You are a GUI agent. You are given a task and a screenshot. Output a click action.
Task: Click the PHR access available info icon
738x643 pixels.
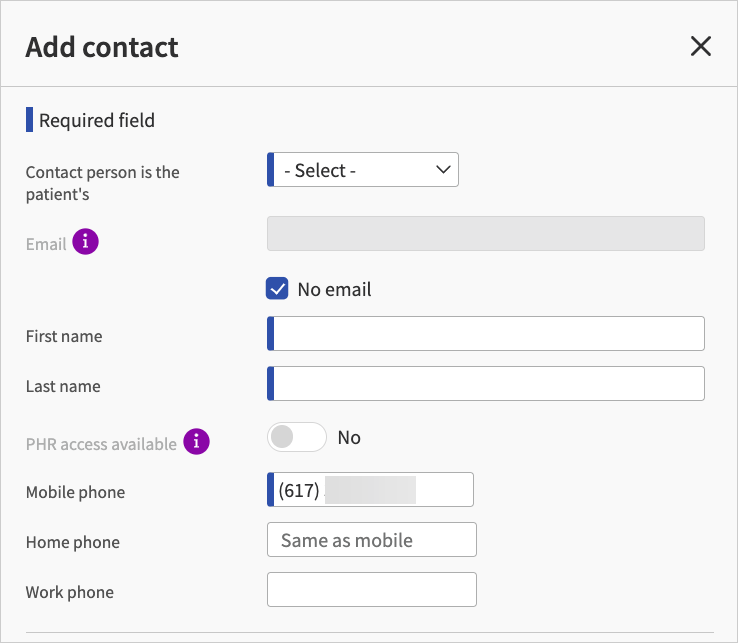(197, 442)
